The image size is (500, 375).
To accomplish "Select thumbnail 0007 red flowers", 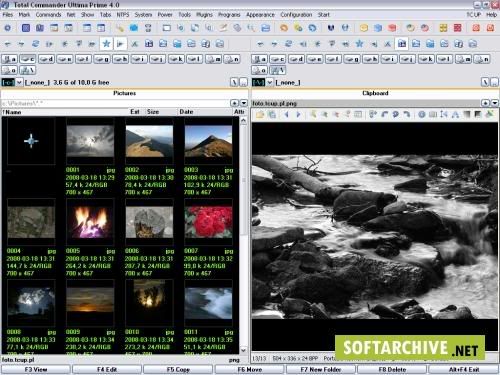I will [208, 222].
